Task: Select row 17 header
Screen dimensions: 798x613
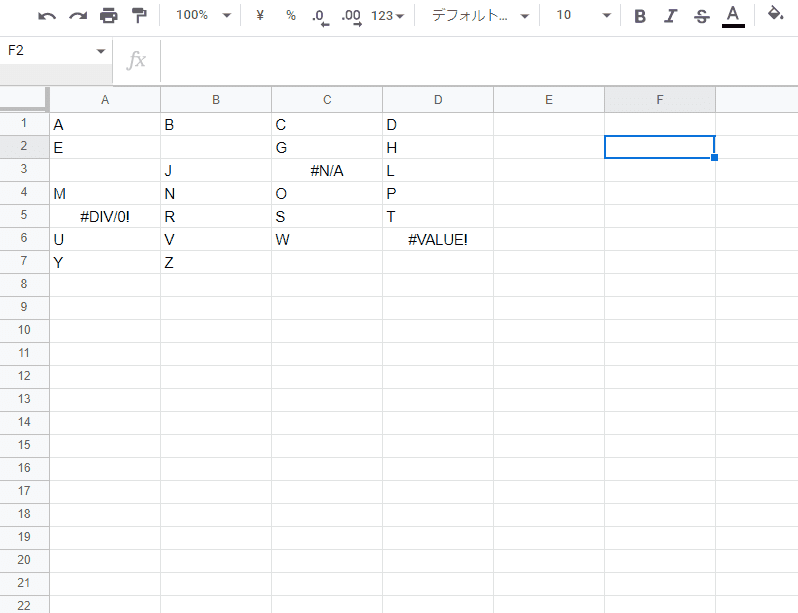Action: coord(24,492)
